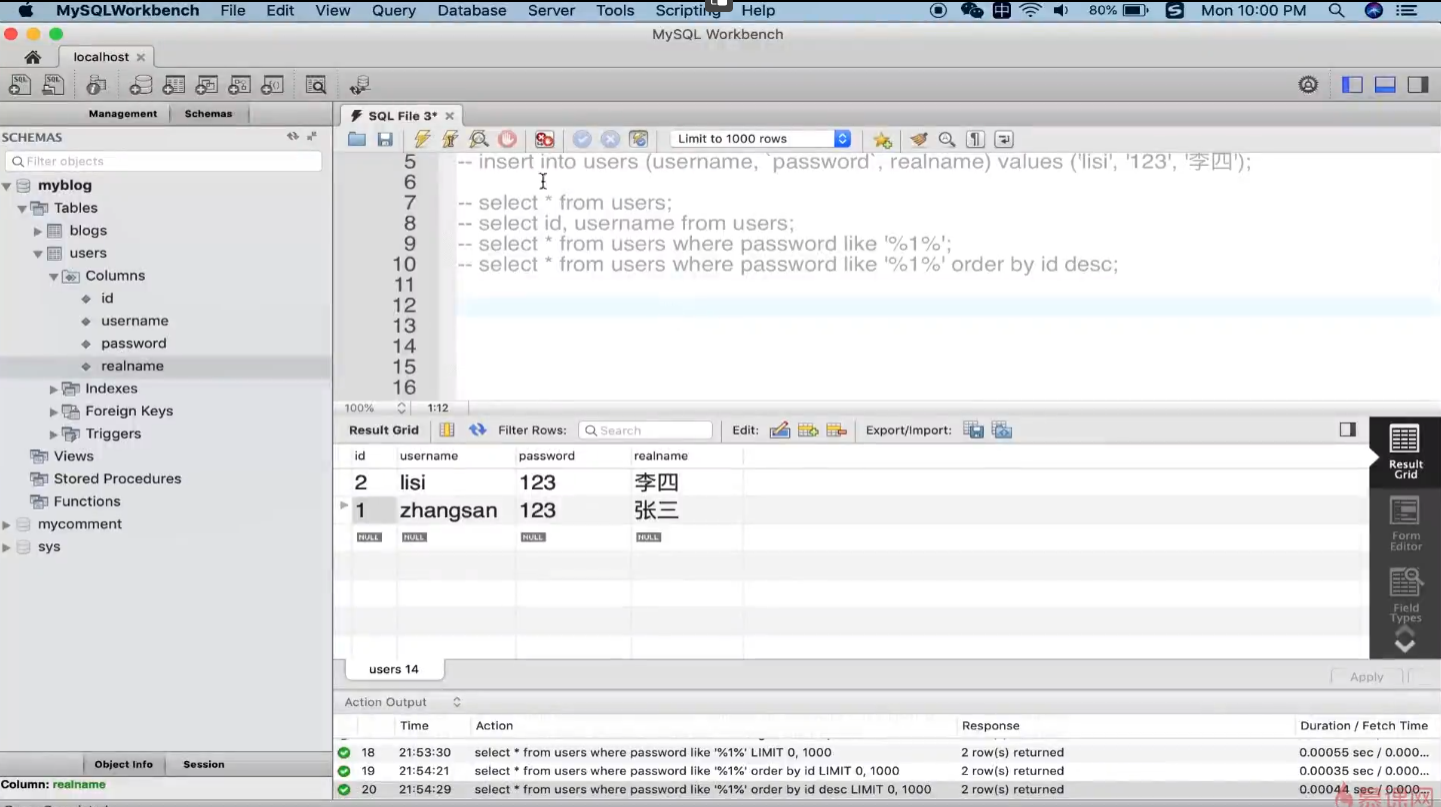
Task: Focus the Filter Rows search field
Action: [645, 430]
